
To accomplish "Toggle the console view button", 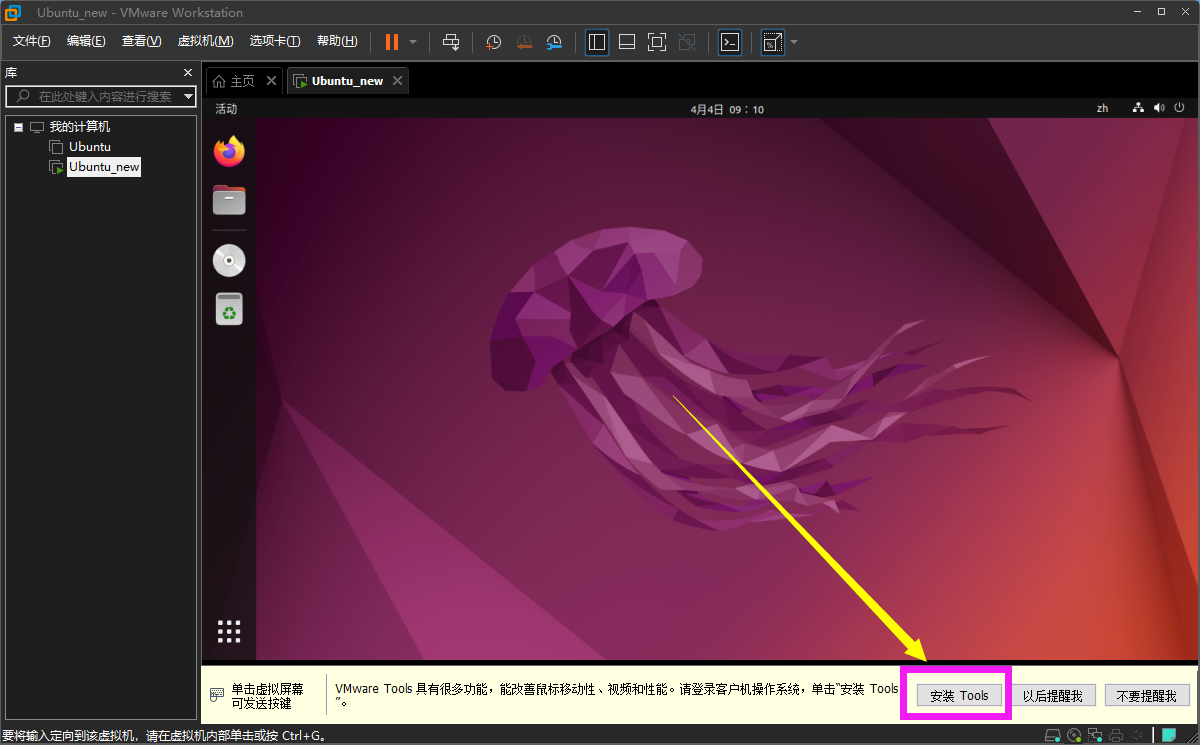I will [730, 42].
